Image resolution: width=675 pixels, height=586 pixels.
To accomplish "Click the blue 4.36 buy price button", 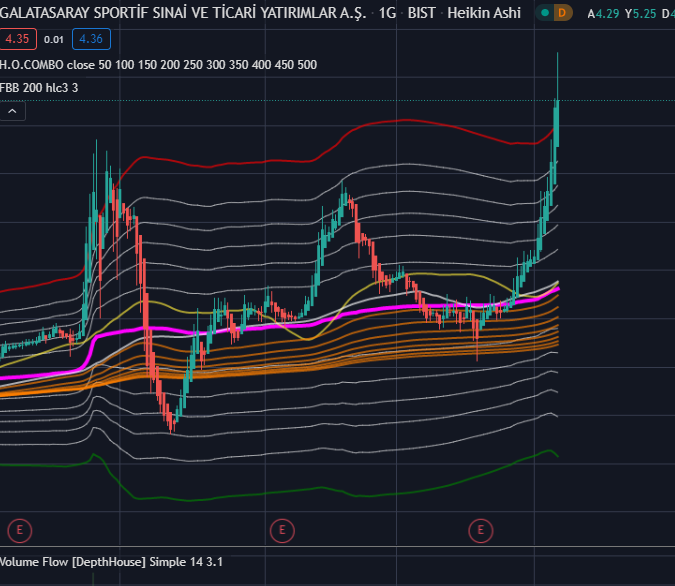I will (91, 39).
